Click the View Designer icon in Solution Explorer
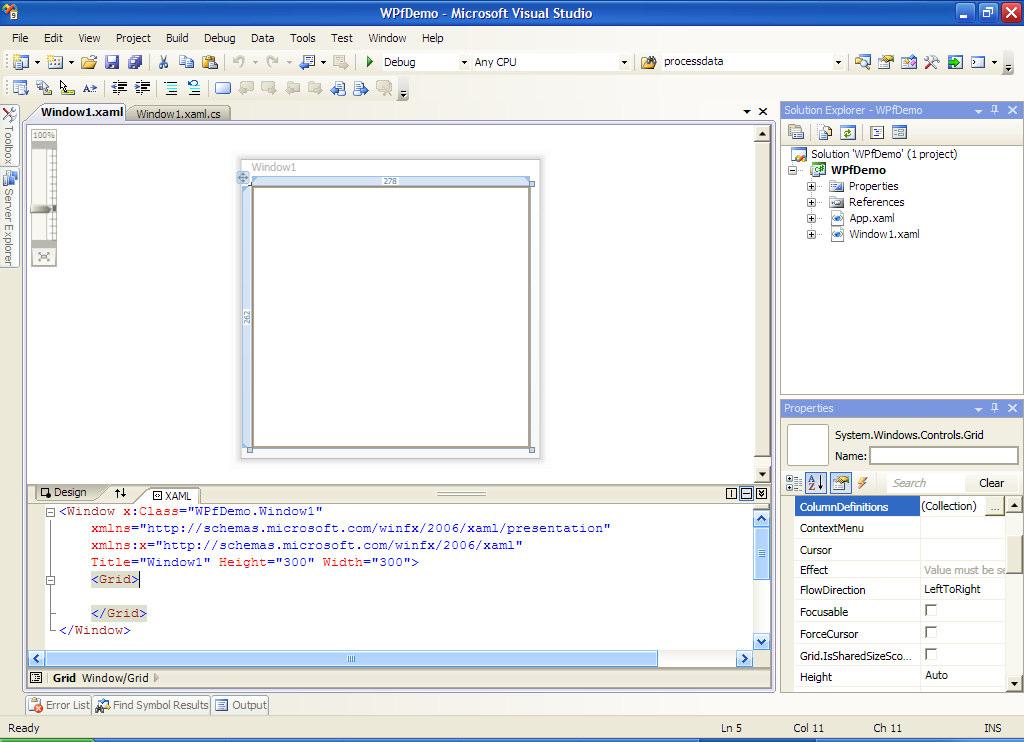1024x742 pixels. pyautogui.click(x=899, y=133)
